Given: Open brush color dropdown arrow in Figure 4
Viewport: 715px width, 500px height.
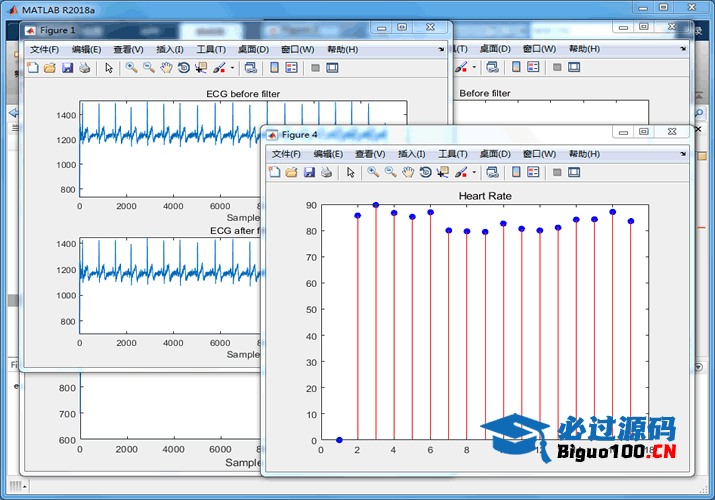Looking at the screenshot, I should [x=474, y=172].
